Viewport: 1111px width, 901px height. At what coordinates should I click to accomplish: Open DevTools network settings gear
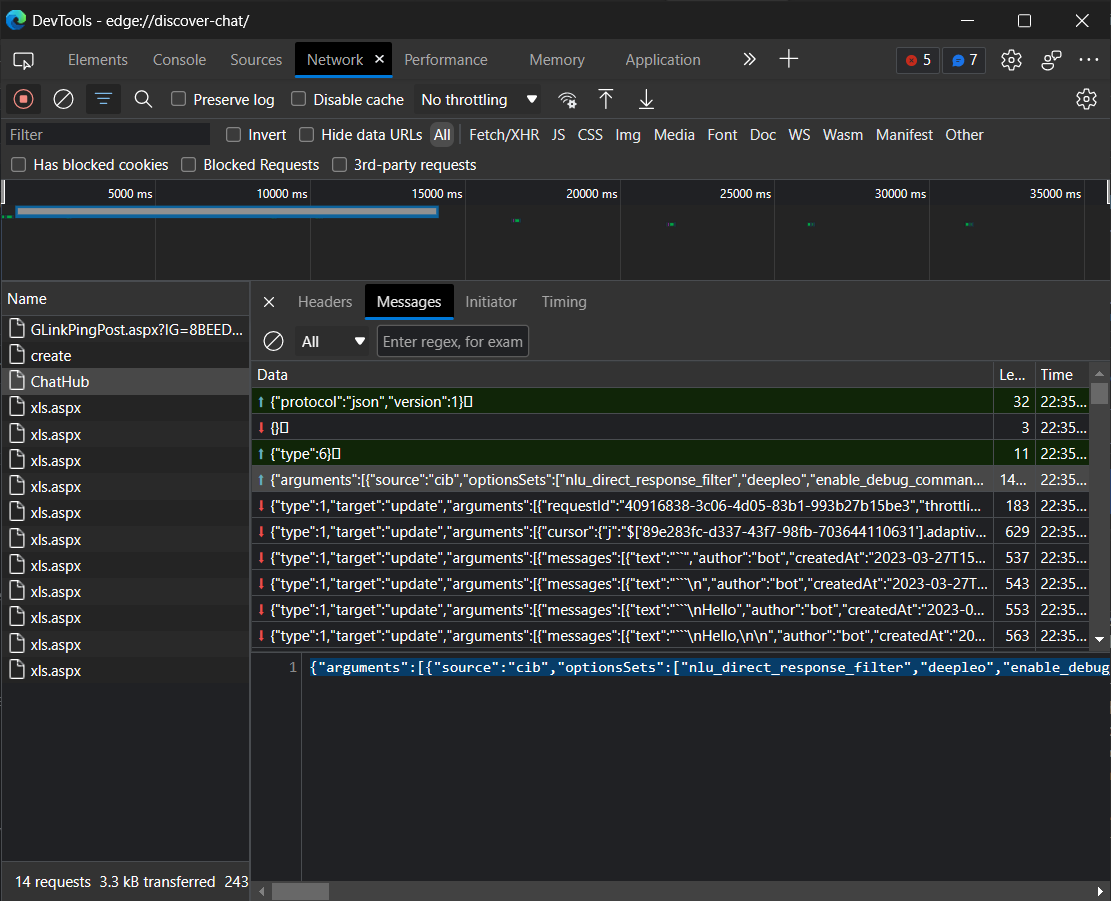click(x=1086, y=99)
